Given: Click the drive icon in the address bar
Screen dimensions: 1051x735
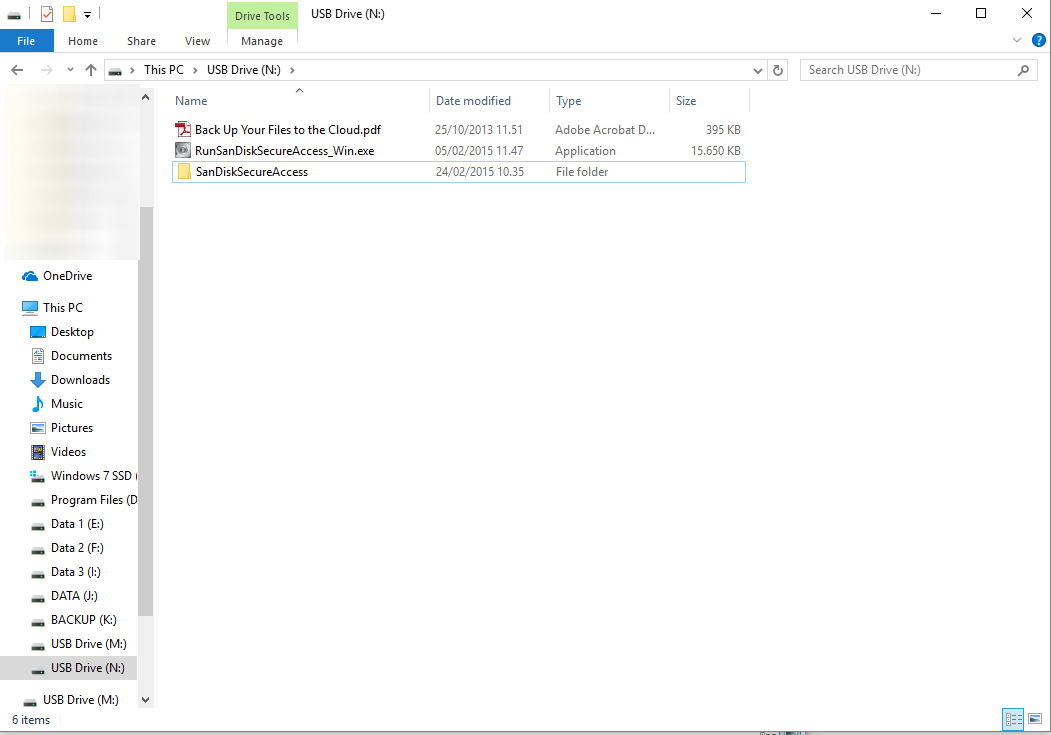Looking at the screenshot, I should (115, 70).
